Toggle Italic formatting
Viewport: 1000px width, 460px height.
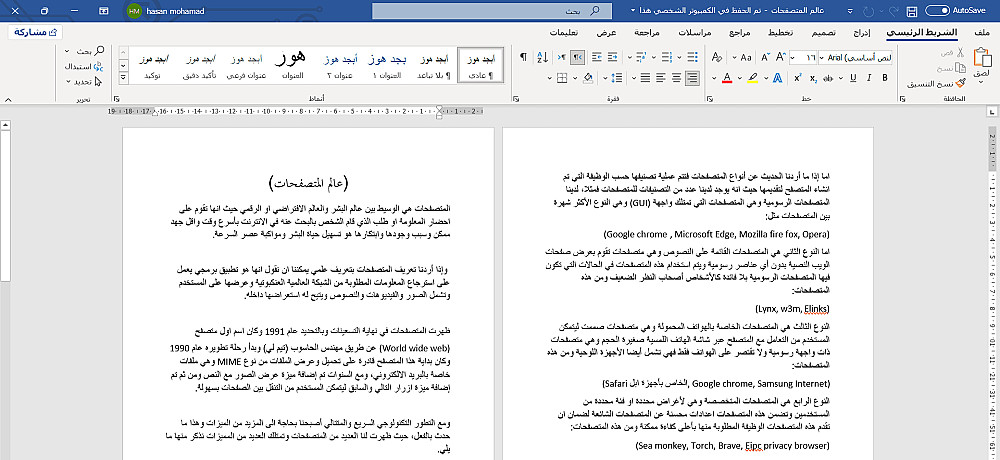(x=869, y=78)
